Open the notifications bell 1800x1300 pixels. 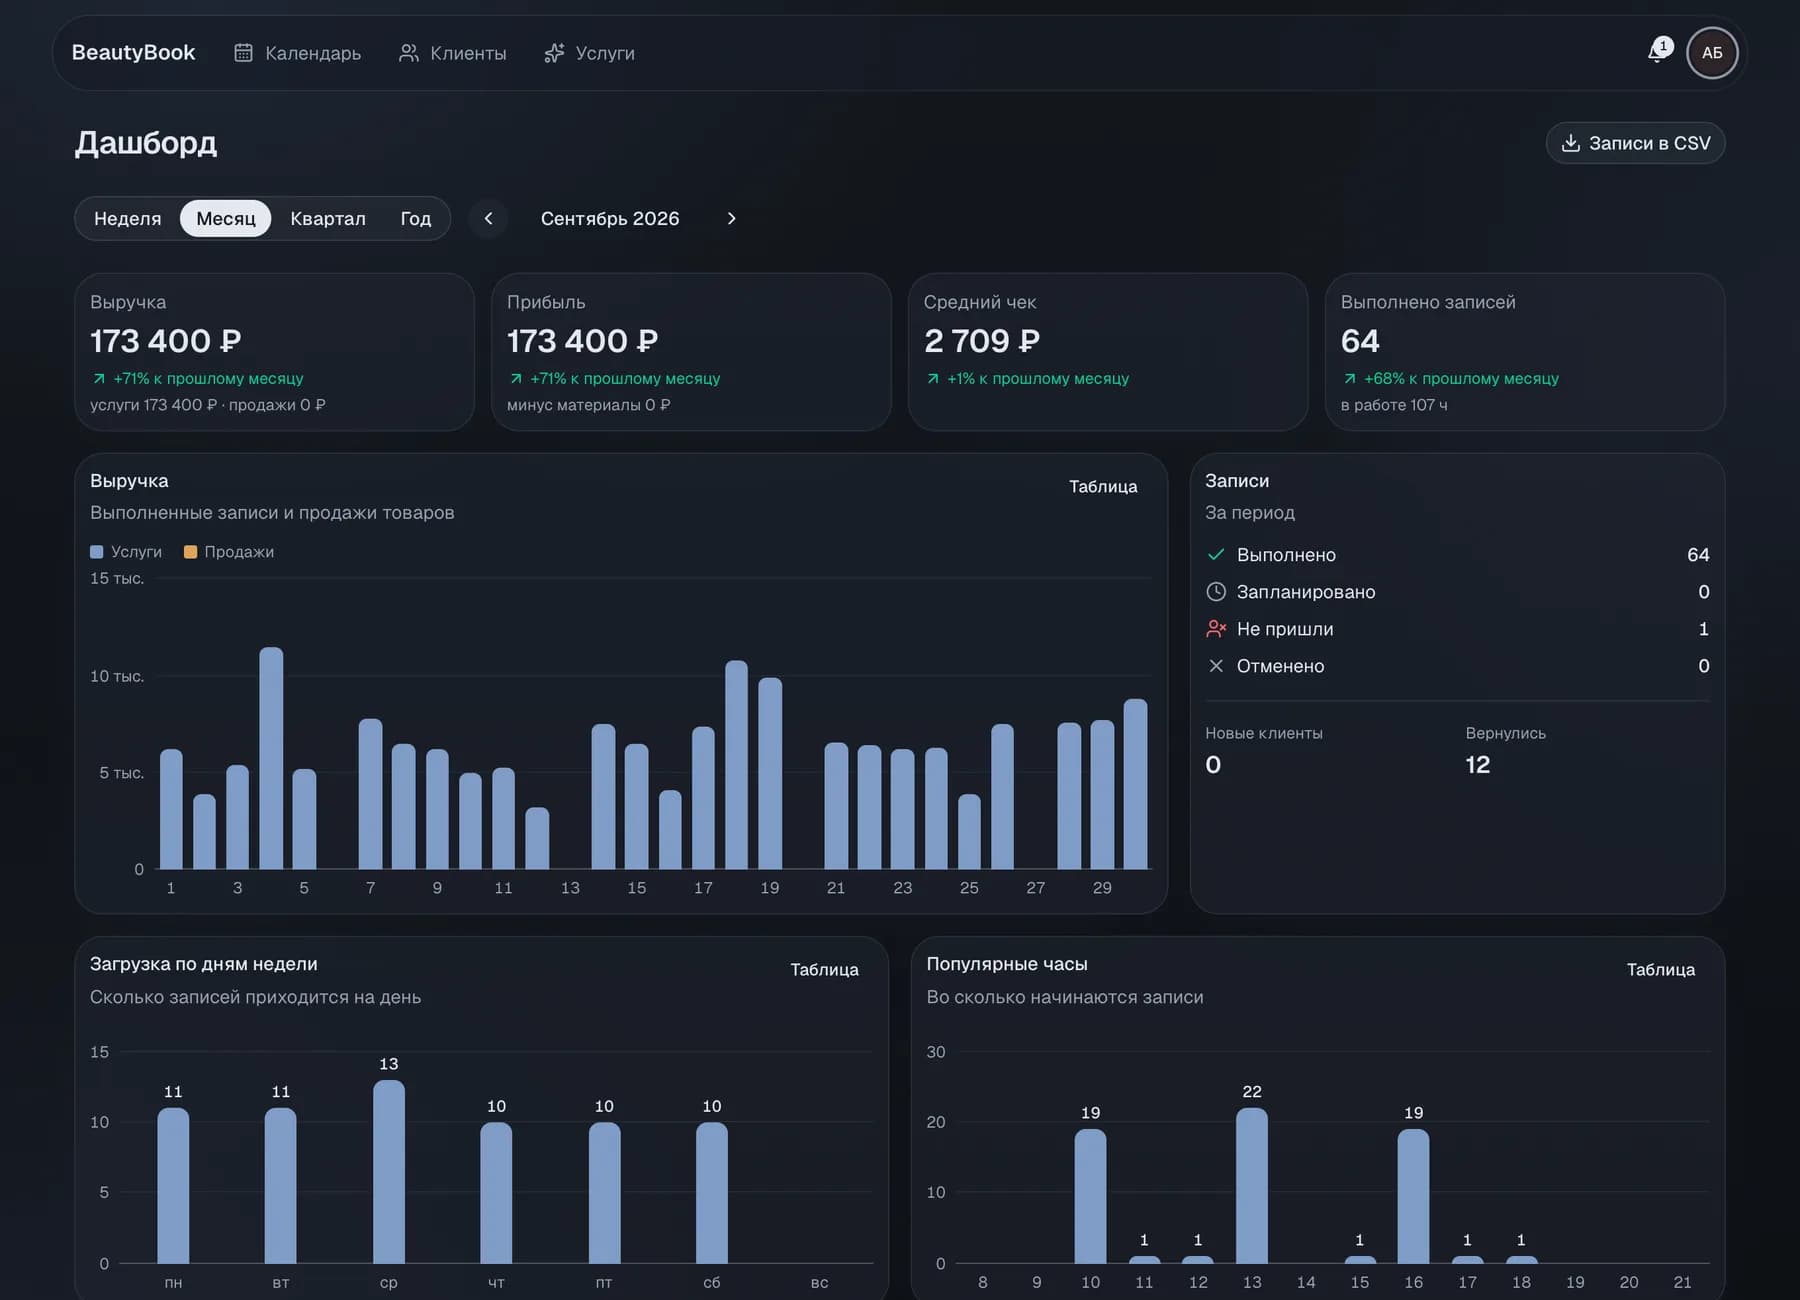click(x=1658, y=52)
